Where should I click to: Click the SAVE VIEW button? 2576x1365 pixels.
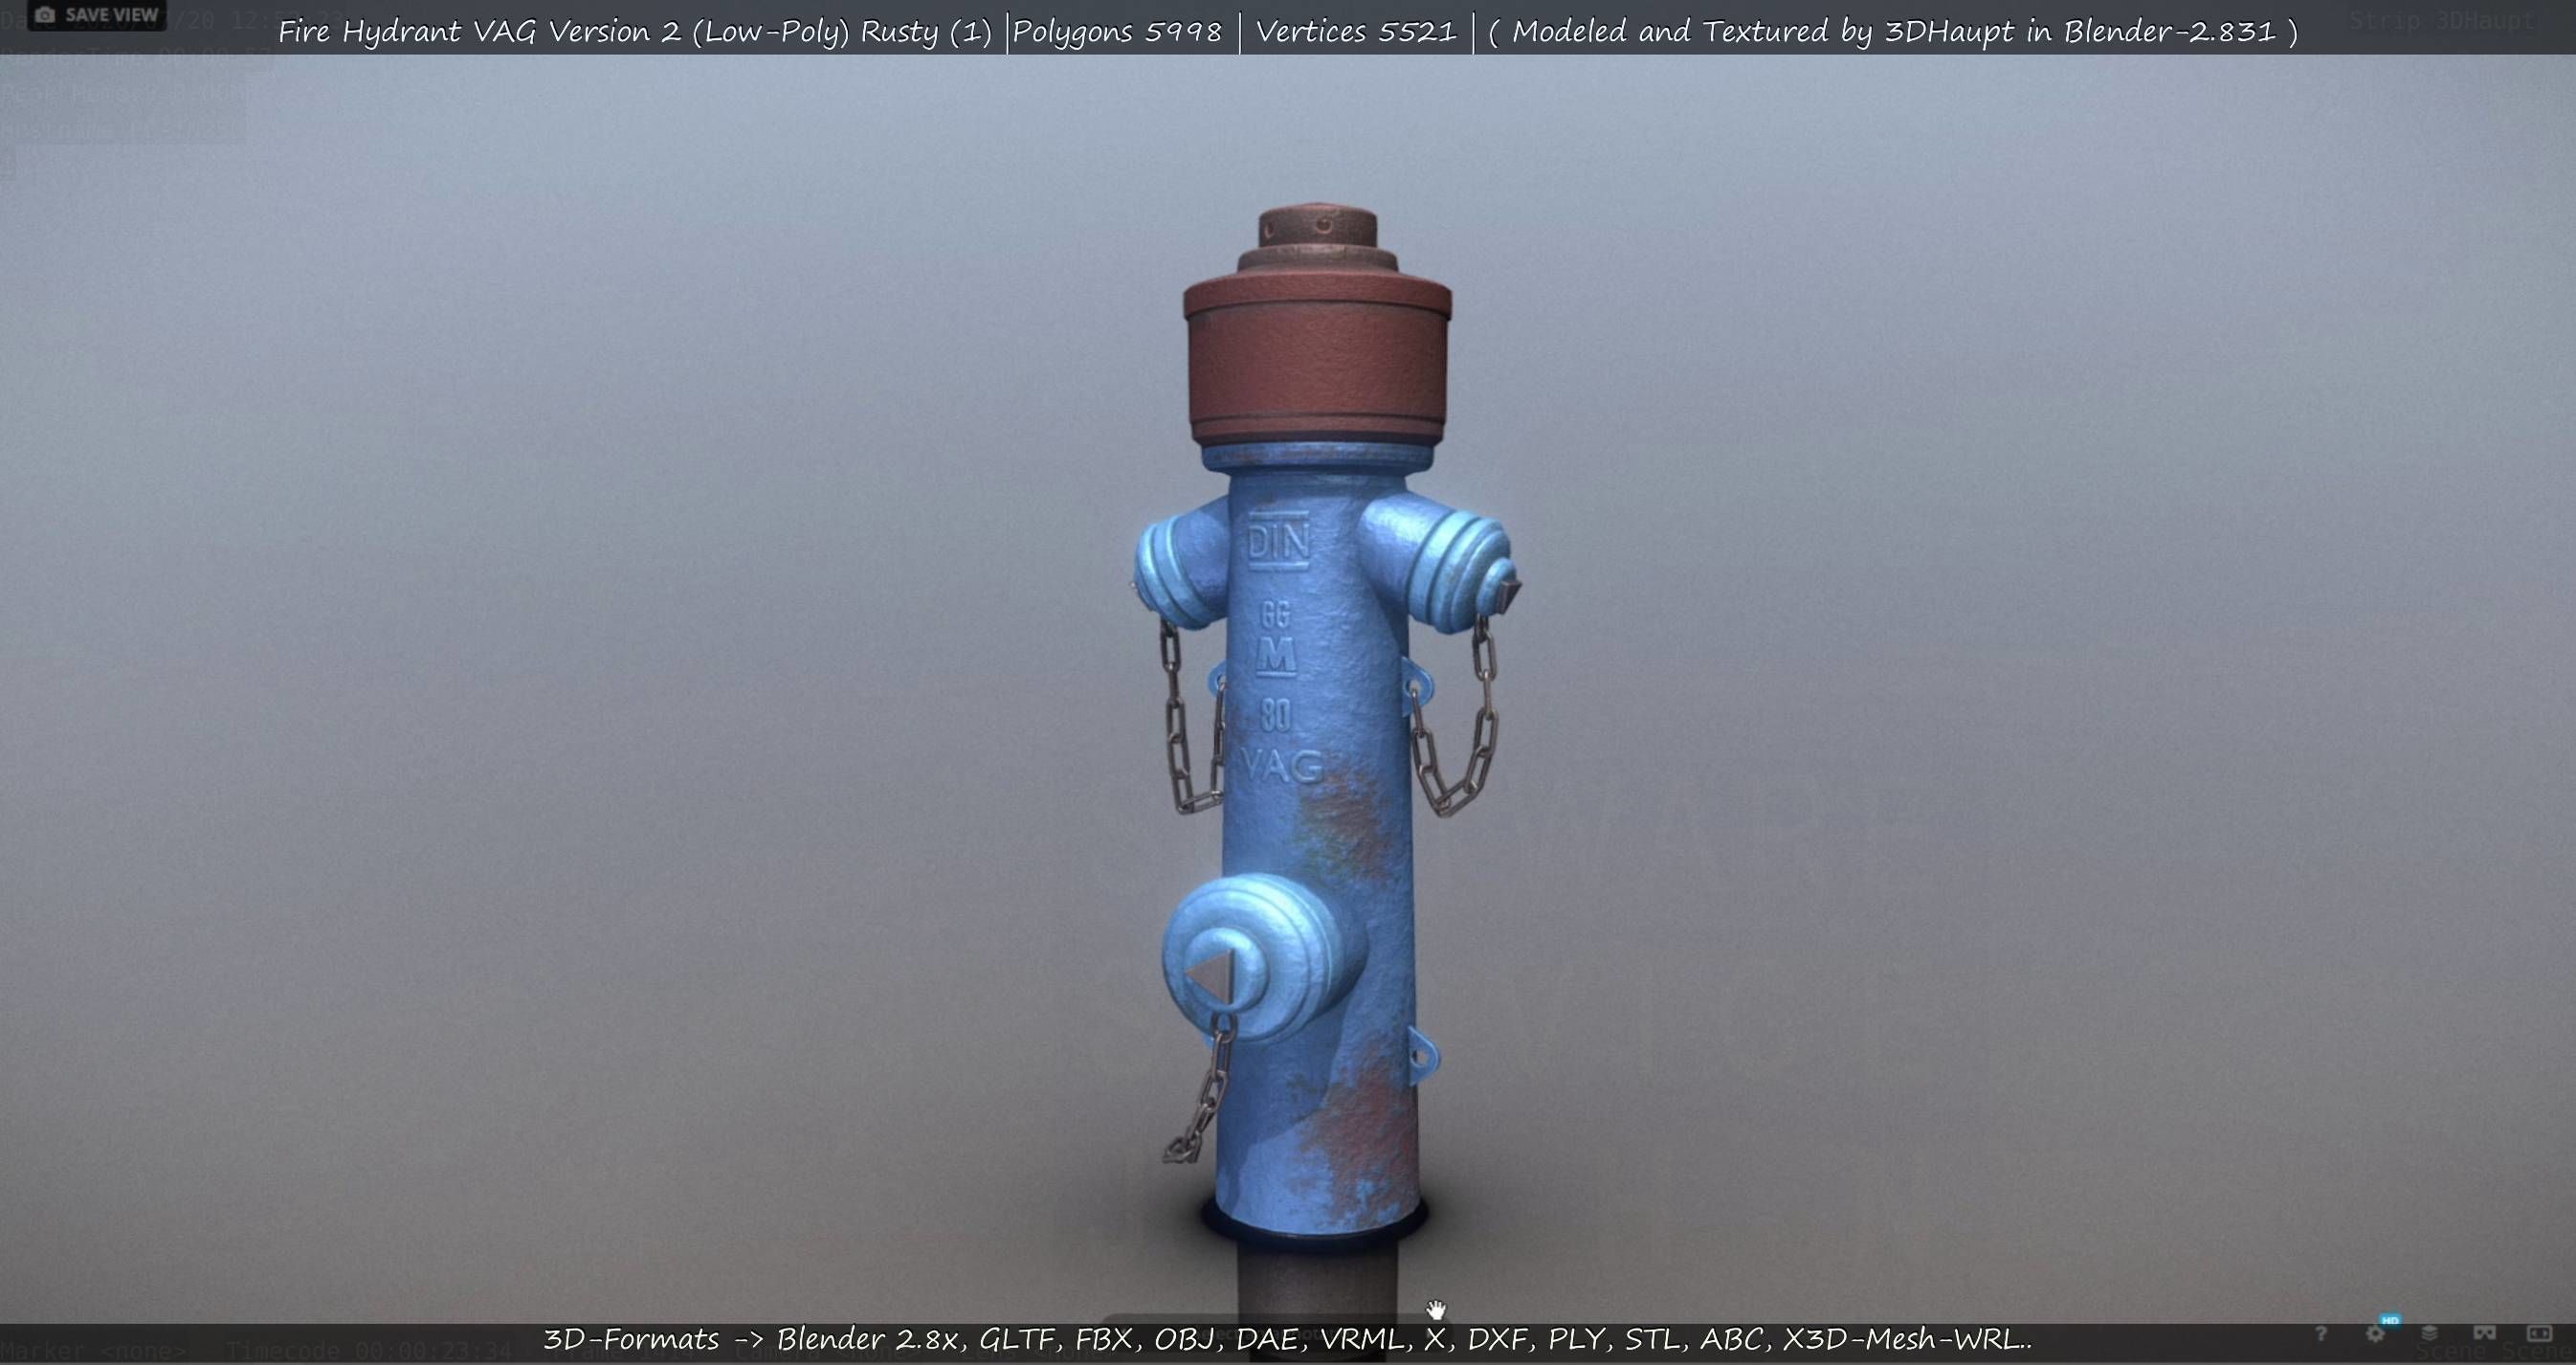[96, 15]
